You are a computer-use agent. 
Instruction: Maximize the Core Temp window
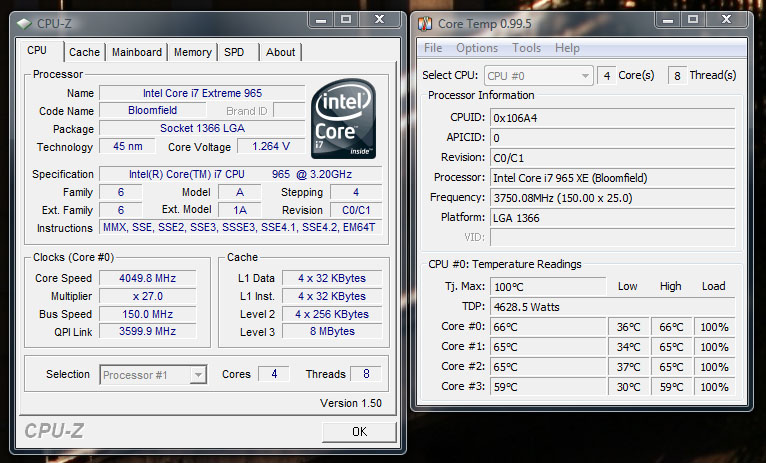[x=693, y=20]
